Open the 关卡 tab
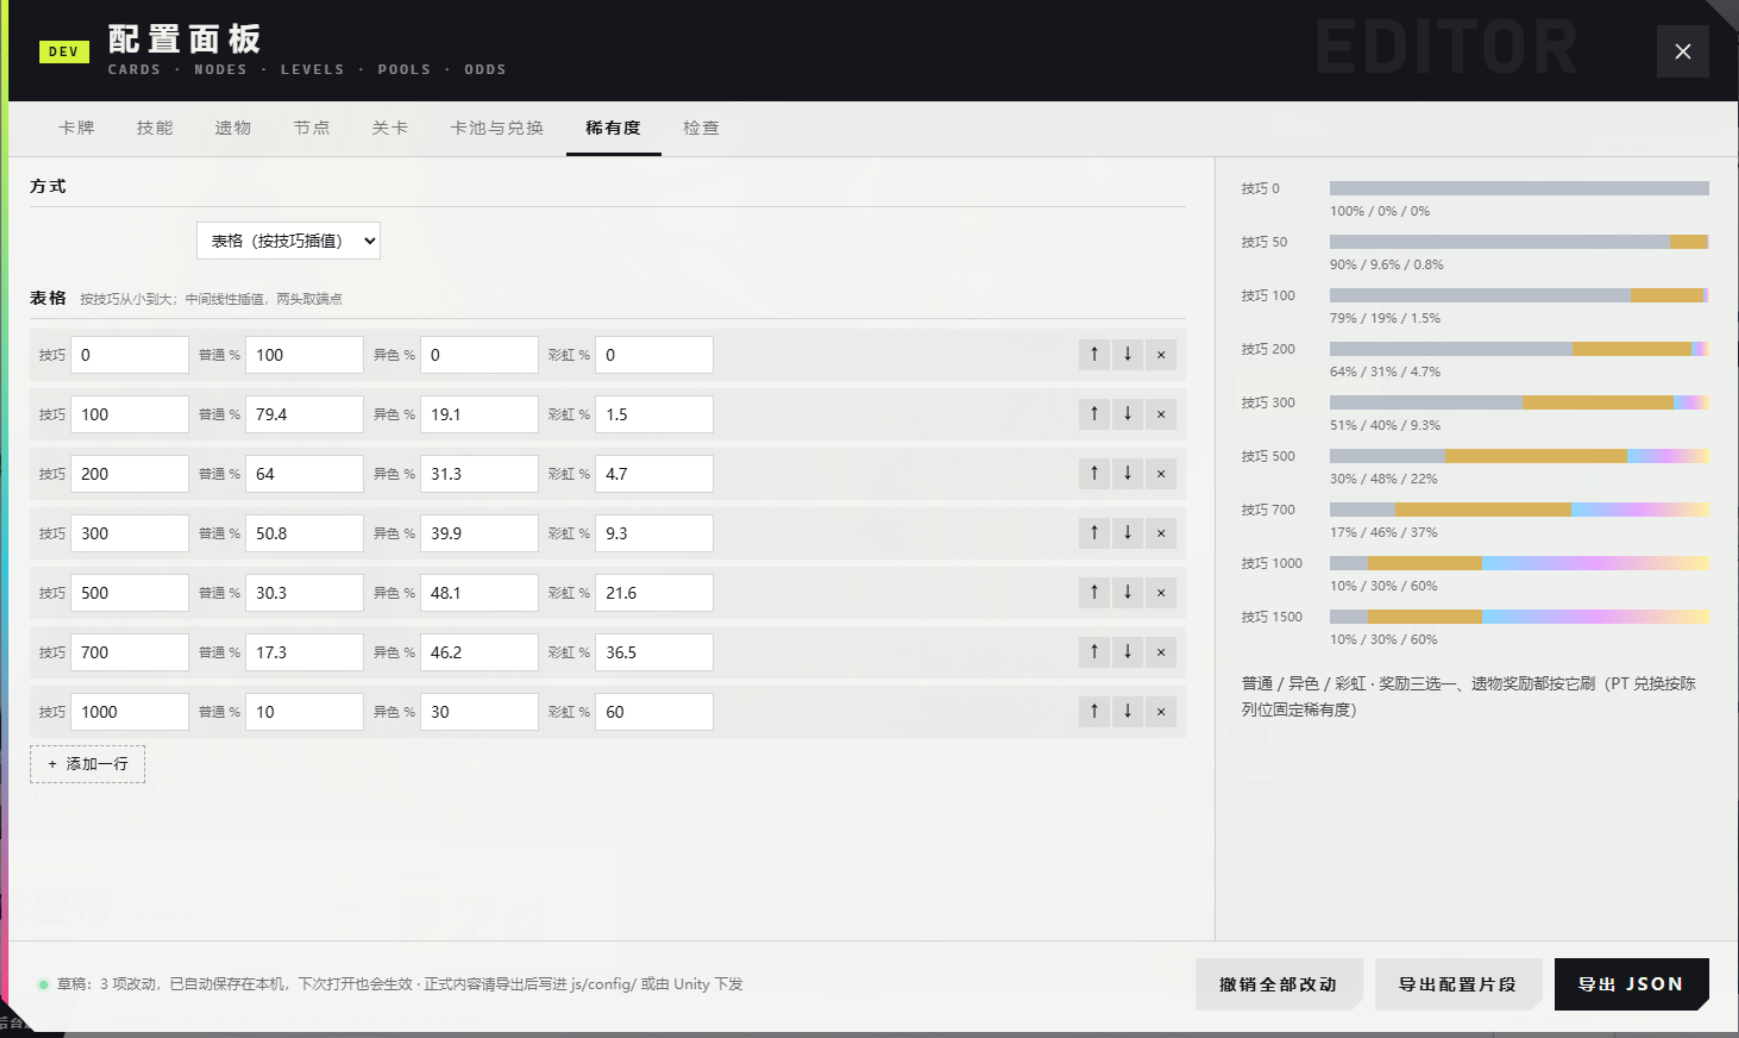 [389, 128]
